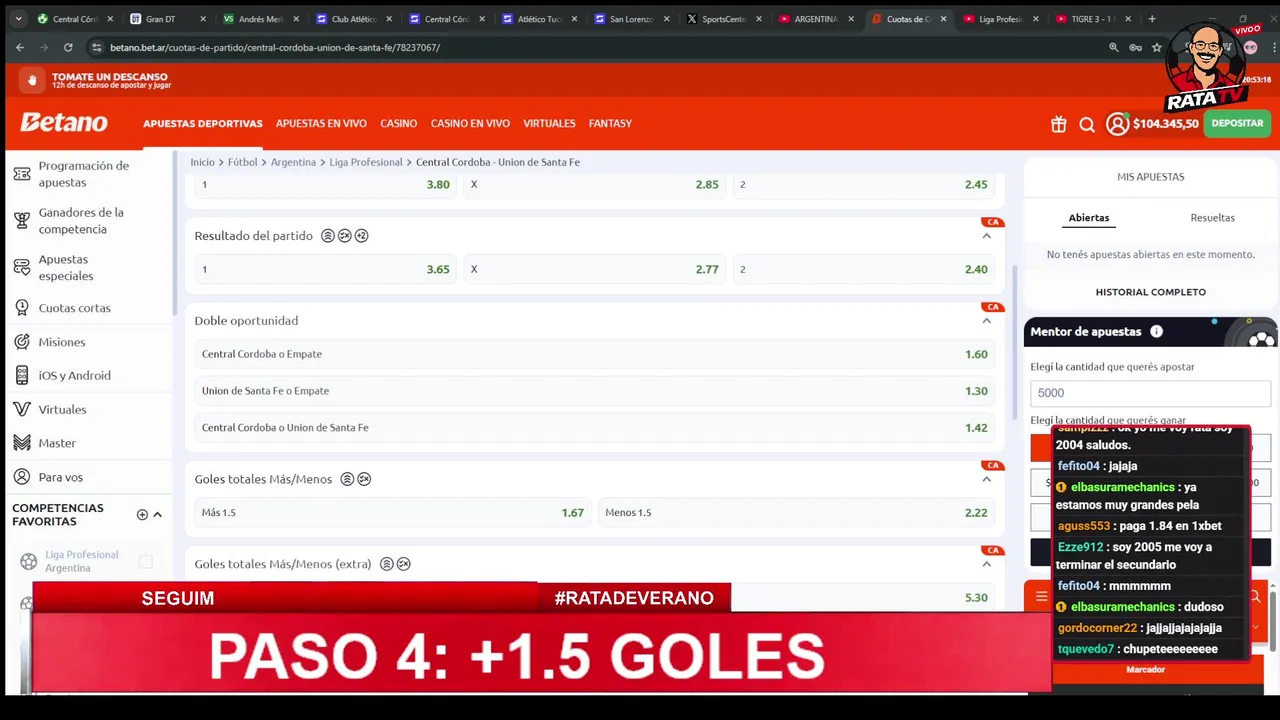This screenshot has height=720, width=1280.
Task: Open the user account icon
Action: pos(1117,124)
